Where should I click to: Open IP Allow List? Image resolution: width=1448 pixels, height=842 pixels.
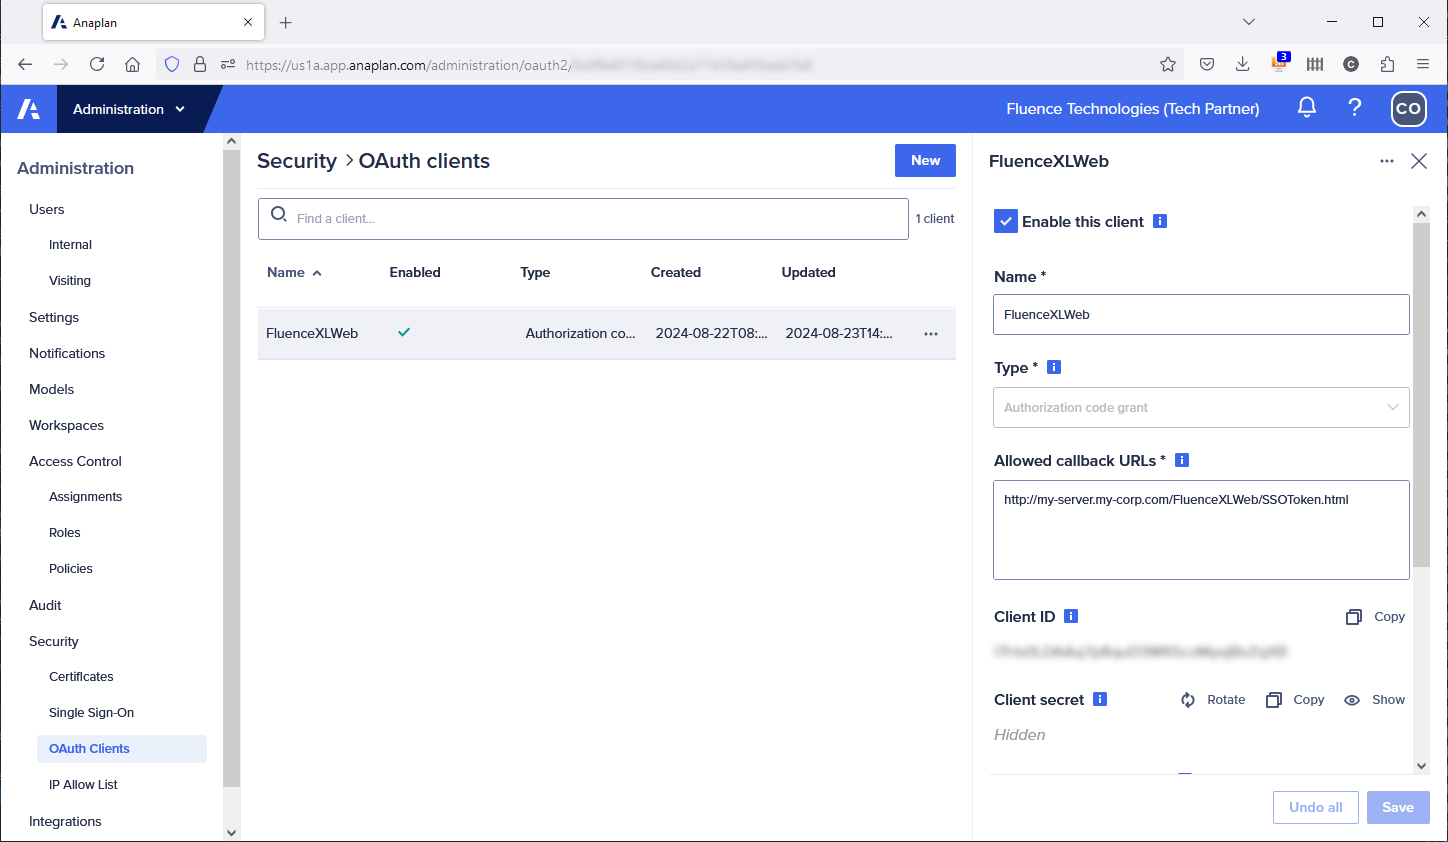tap(83, 785)
